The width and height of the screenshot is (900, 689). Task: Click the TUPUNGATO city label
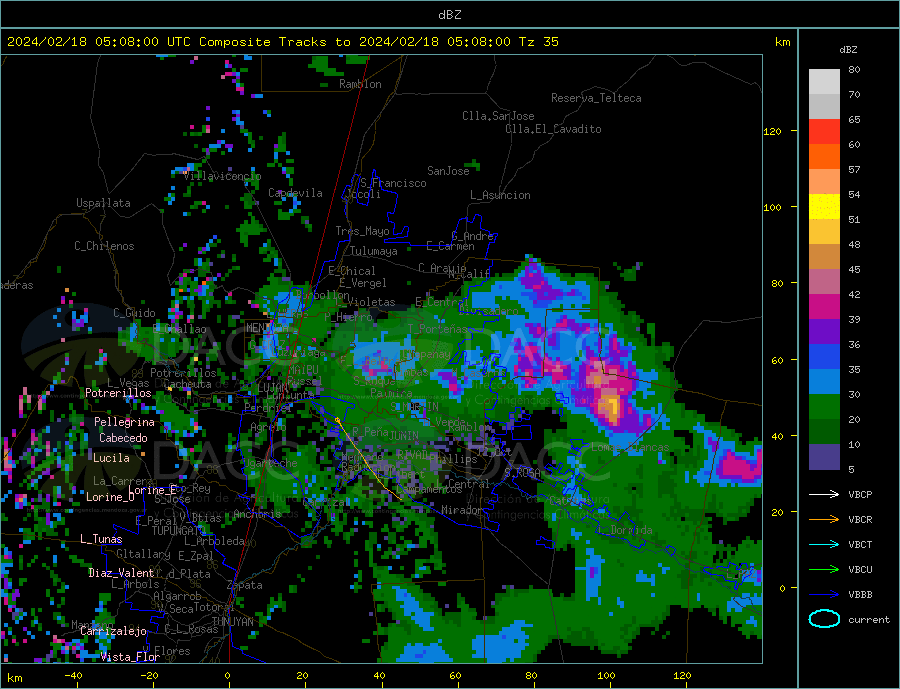pyautogui.click(x=178, y=531)
